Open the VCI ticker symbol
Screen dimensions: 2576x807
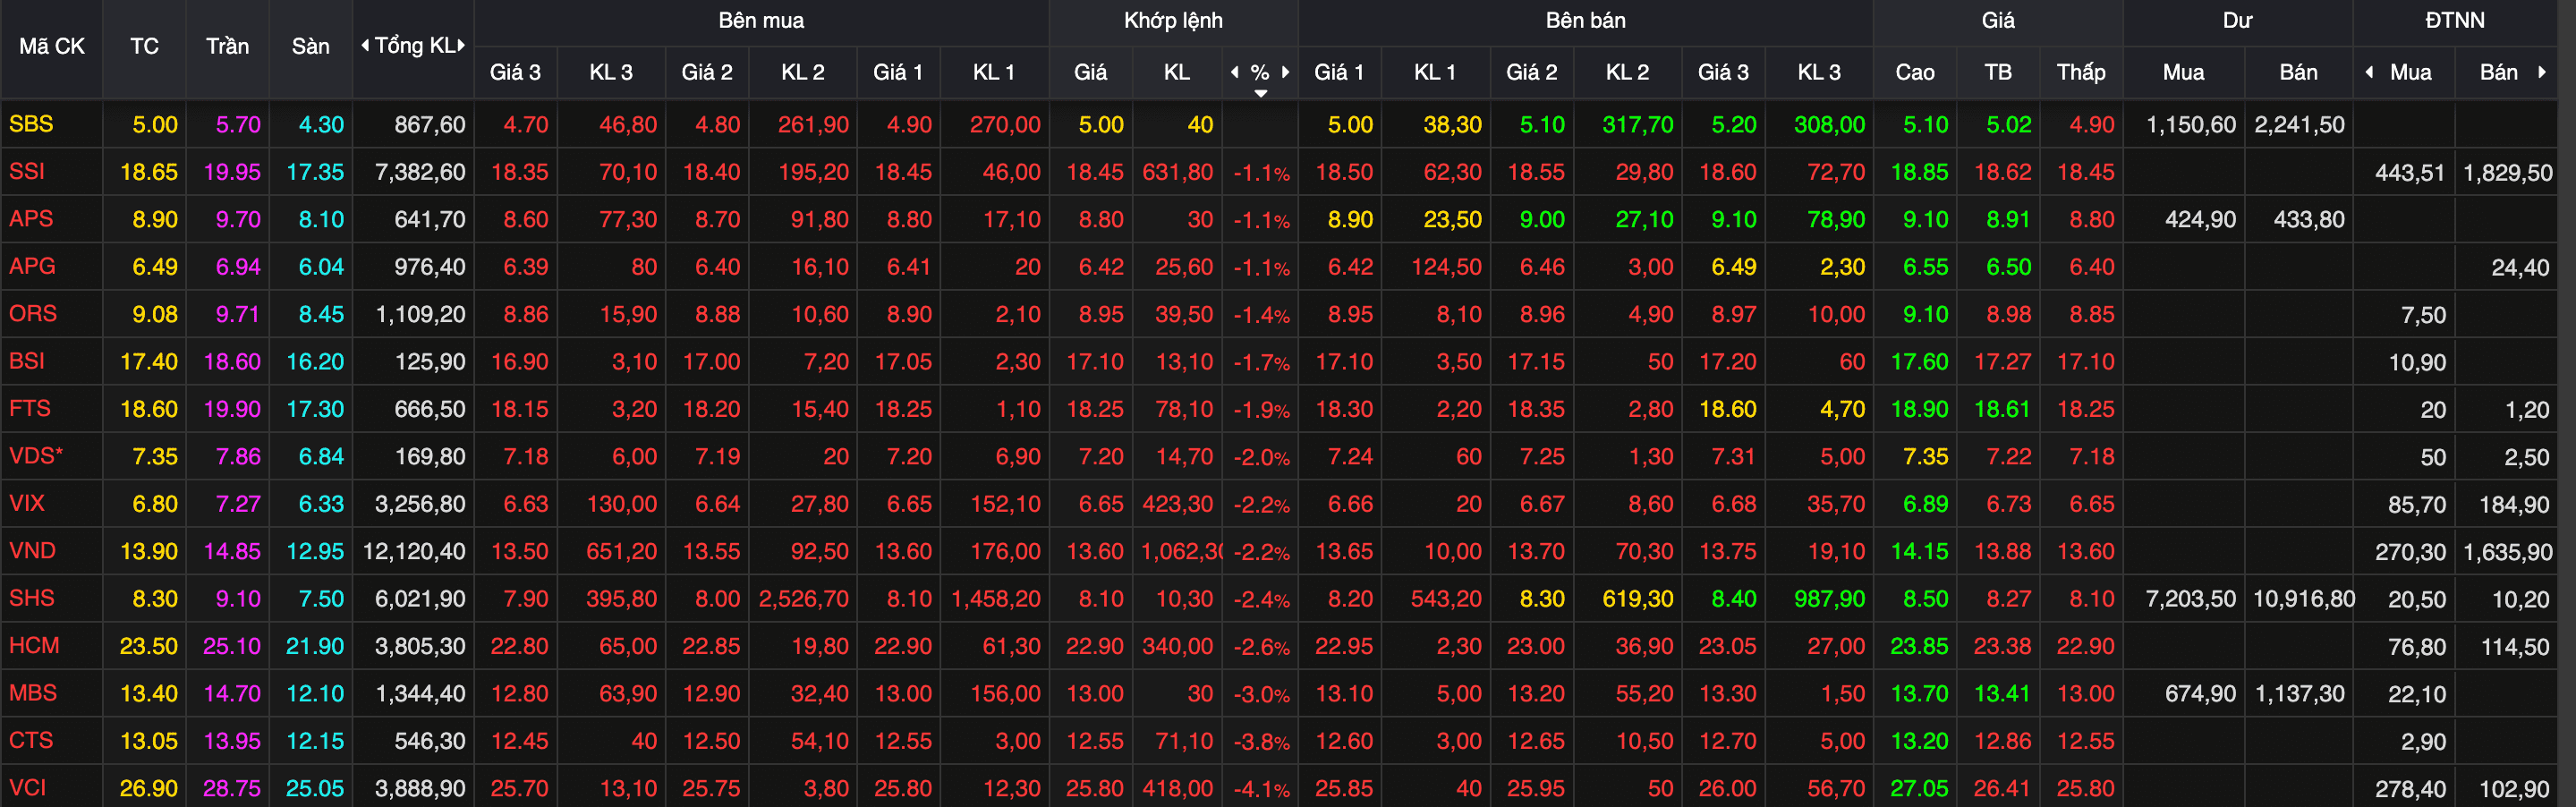27,788
